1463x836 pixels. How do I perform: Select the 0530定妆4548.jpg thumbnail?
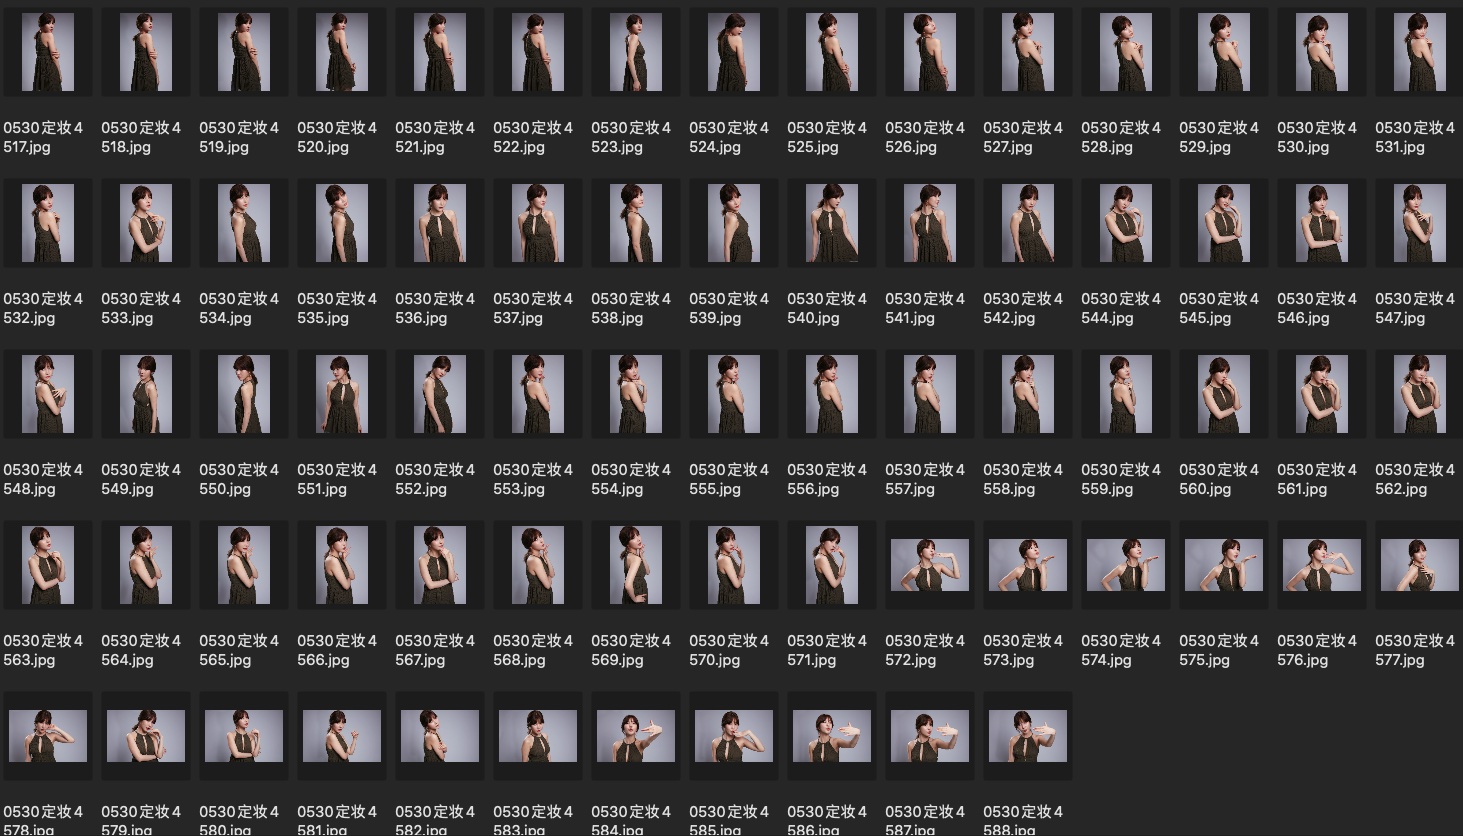48,395
